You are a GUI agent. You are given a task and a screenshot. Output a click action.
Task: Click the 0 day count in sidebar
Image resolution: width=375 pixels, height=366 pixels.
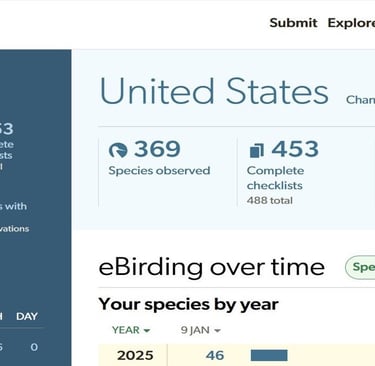[34, 347]
